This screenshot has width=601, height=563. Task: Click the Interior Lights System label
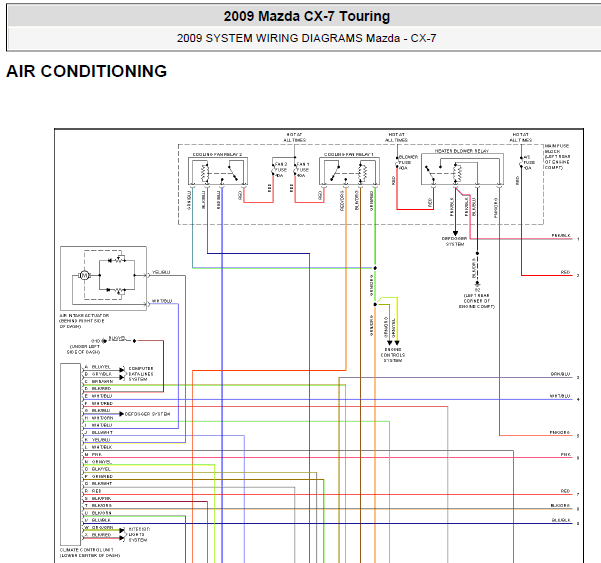point(140,534)
